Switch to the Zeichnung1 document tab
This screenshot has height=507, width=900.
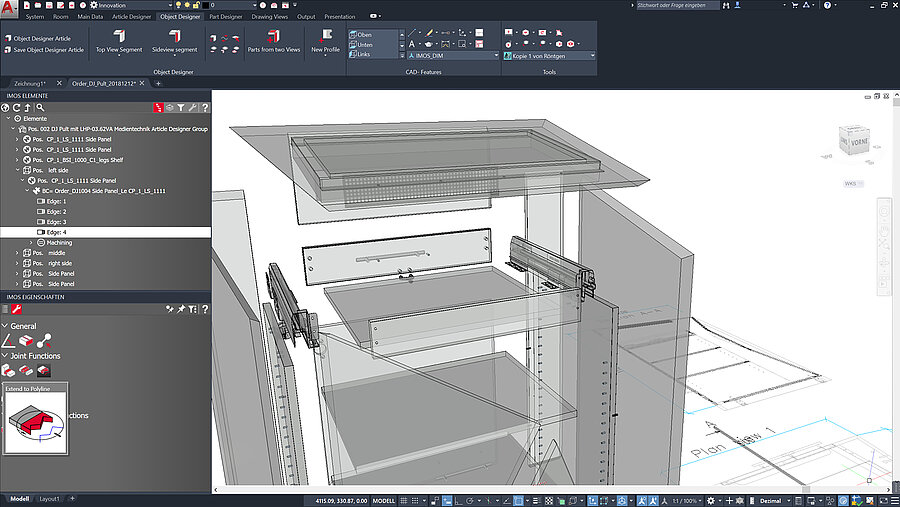coord(30,83)
